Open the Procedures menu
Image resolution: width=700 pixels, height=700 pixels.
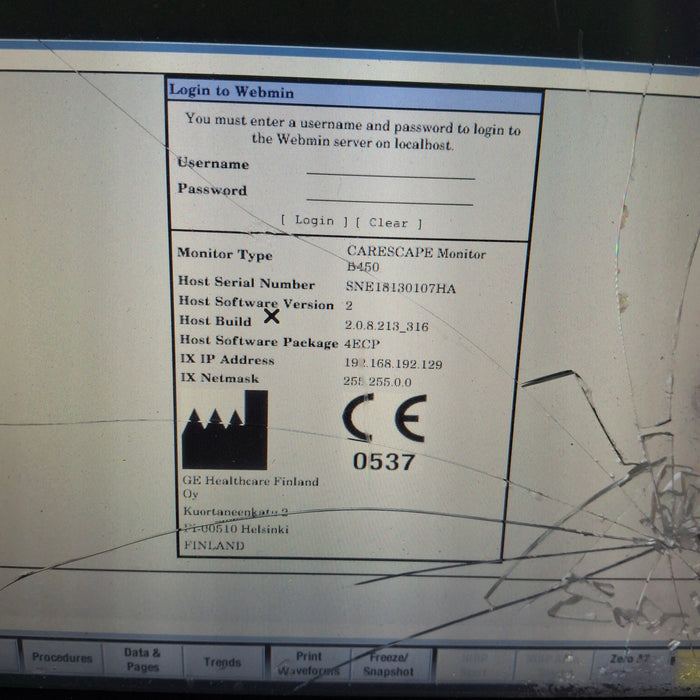click(x=61, y=658)
